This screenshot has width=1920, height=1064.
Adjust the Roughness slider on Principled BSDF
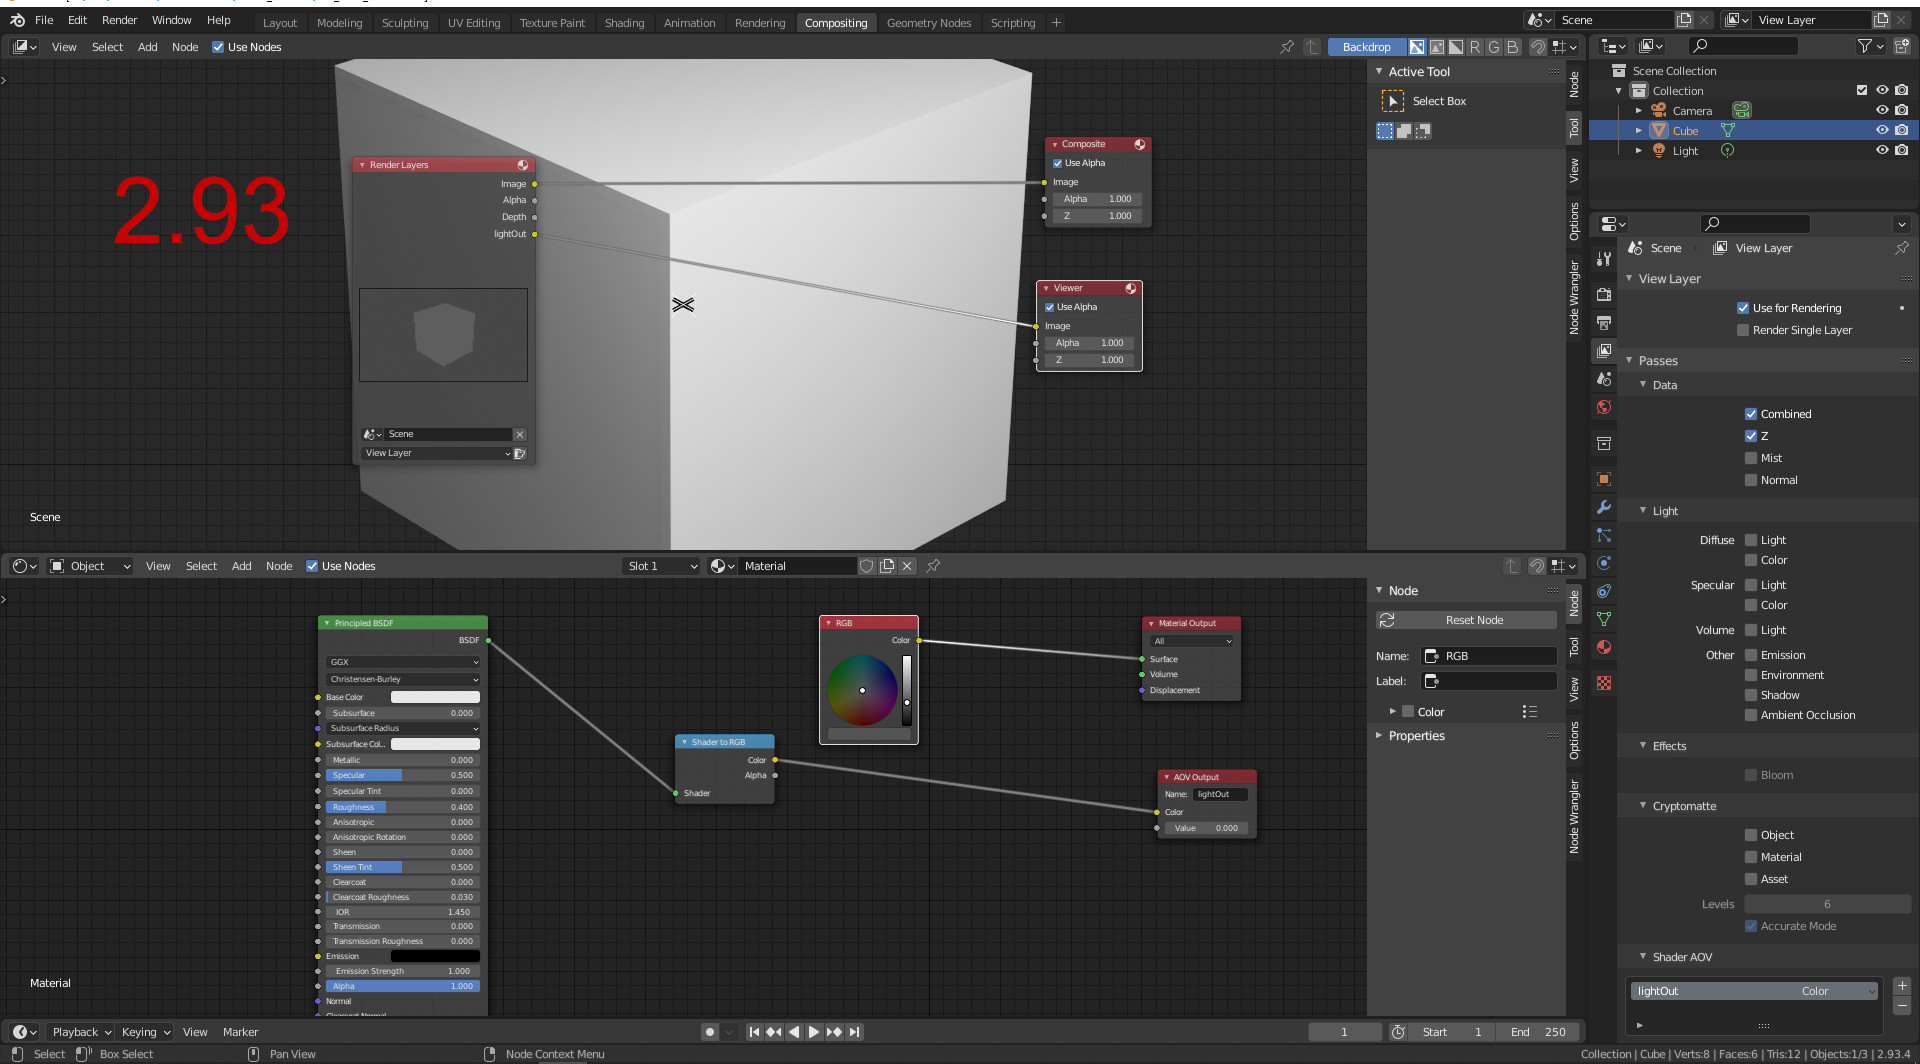(403, 807)
